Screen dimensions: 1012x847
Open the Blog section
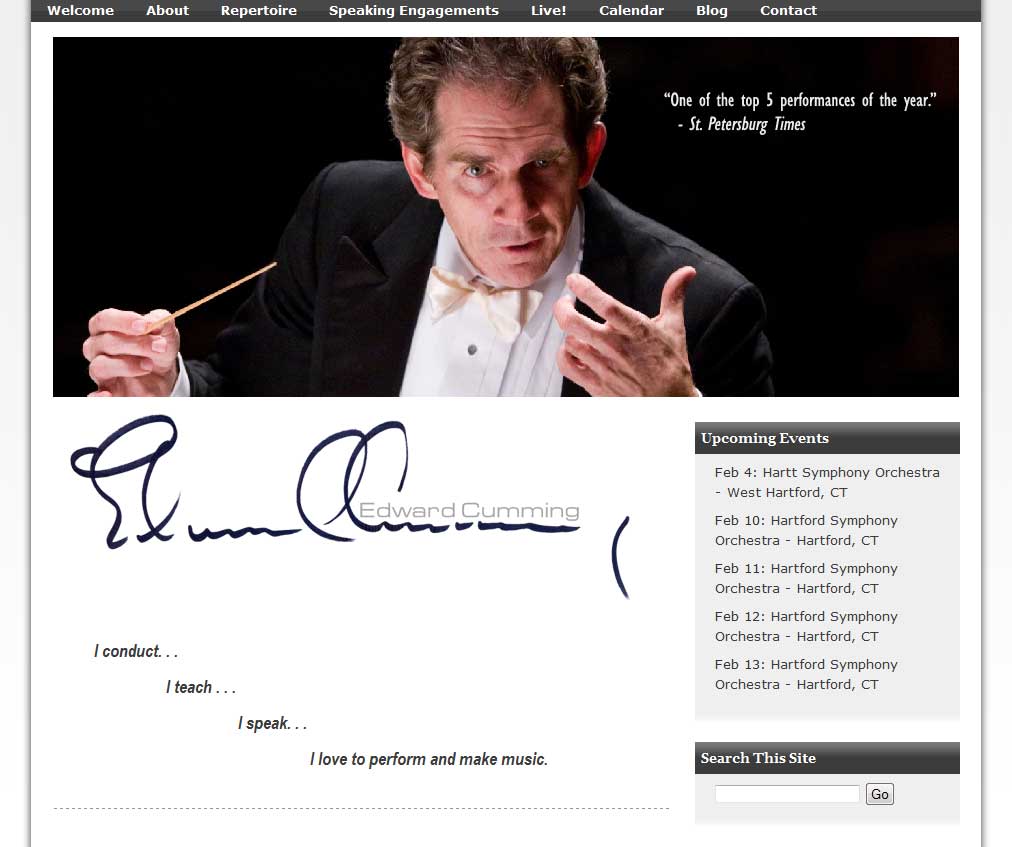click(x=712, y=10)
